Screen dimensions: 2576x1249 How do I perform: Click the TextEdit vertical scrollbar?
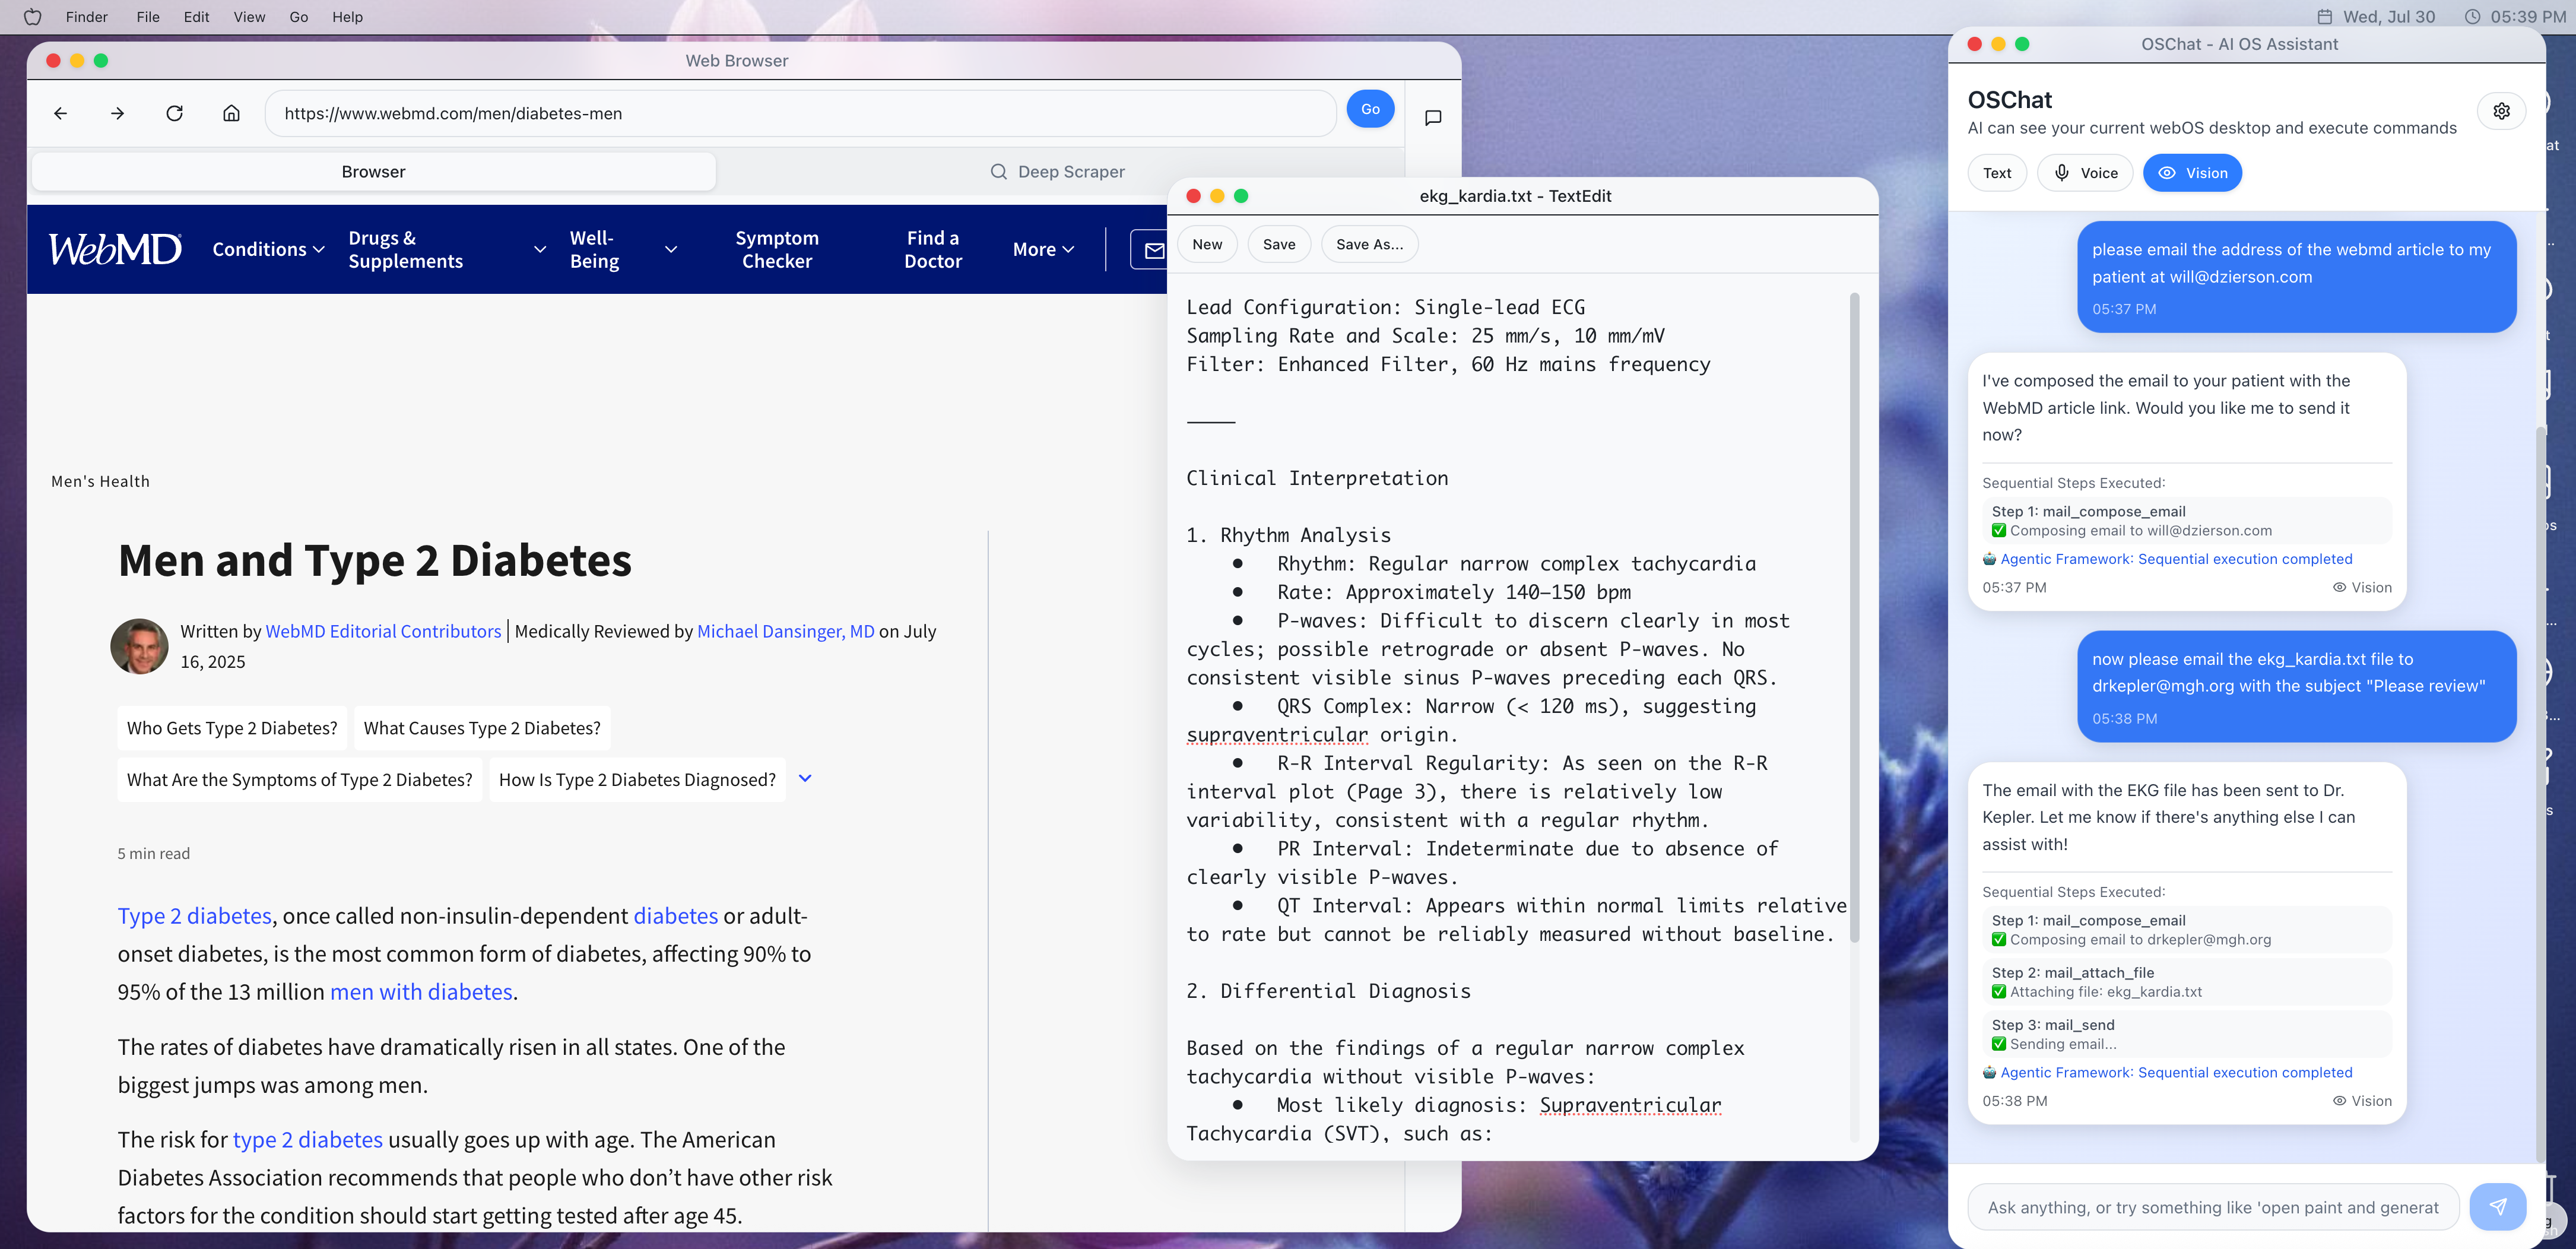pos(1854,616)
